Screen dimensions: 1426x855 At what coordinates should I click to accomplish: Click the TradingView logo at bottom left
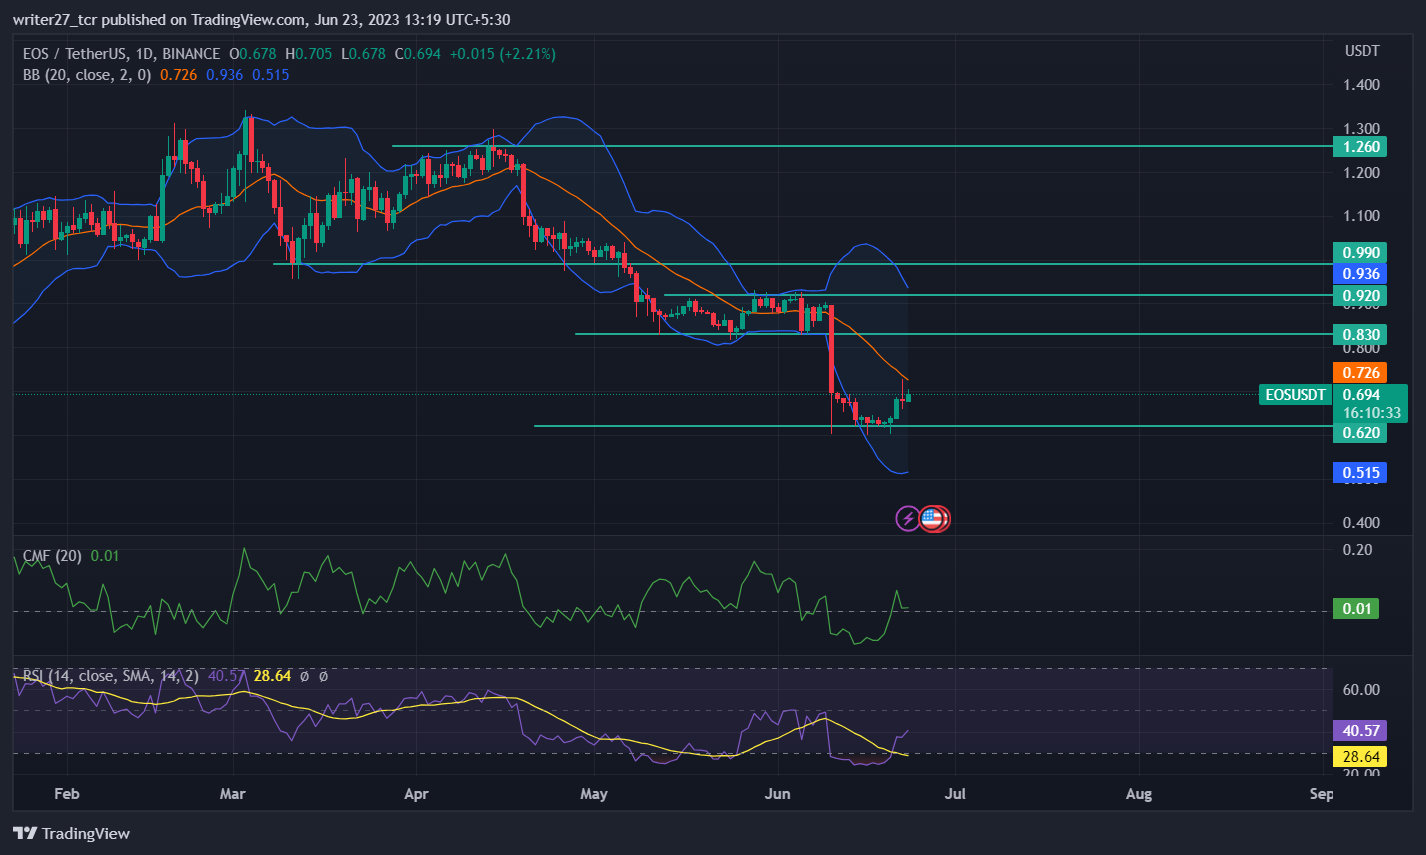click(x=72, y=833)
